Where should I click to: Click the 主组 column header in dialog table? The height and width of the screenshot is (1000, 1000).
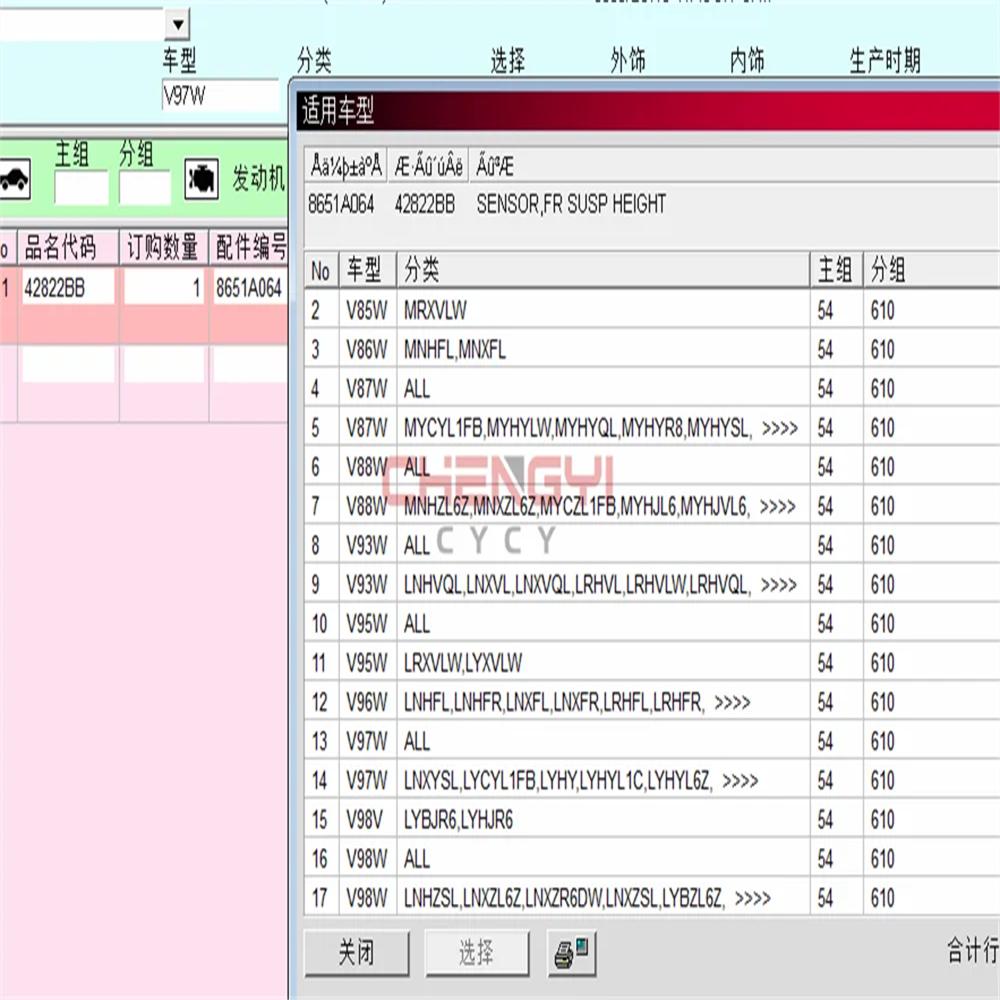(x=836, y=270)
